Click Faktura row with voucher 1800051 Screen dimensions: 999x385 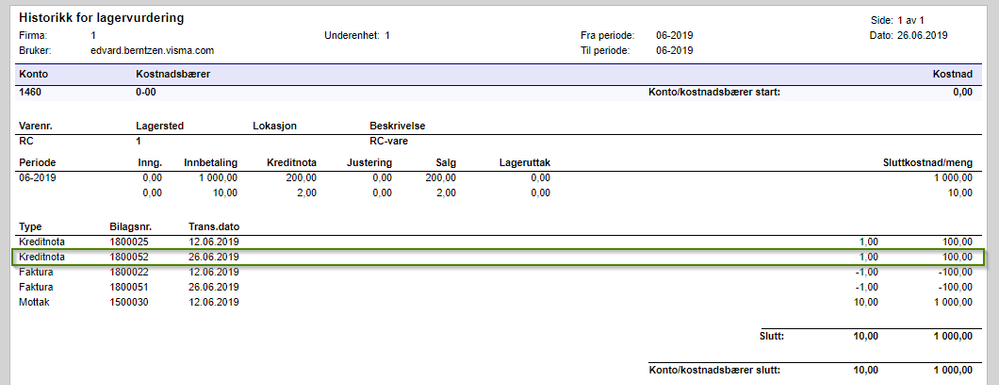(x=498, y=287)
